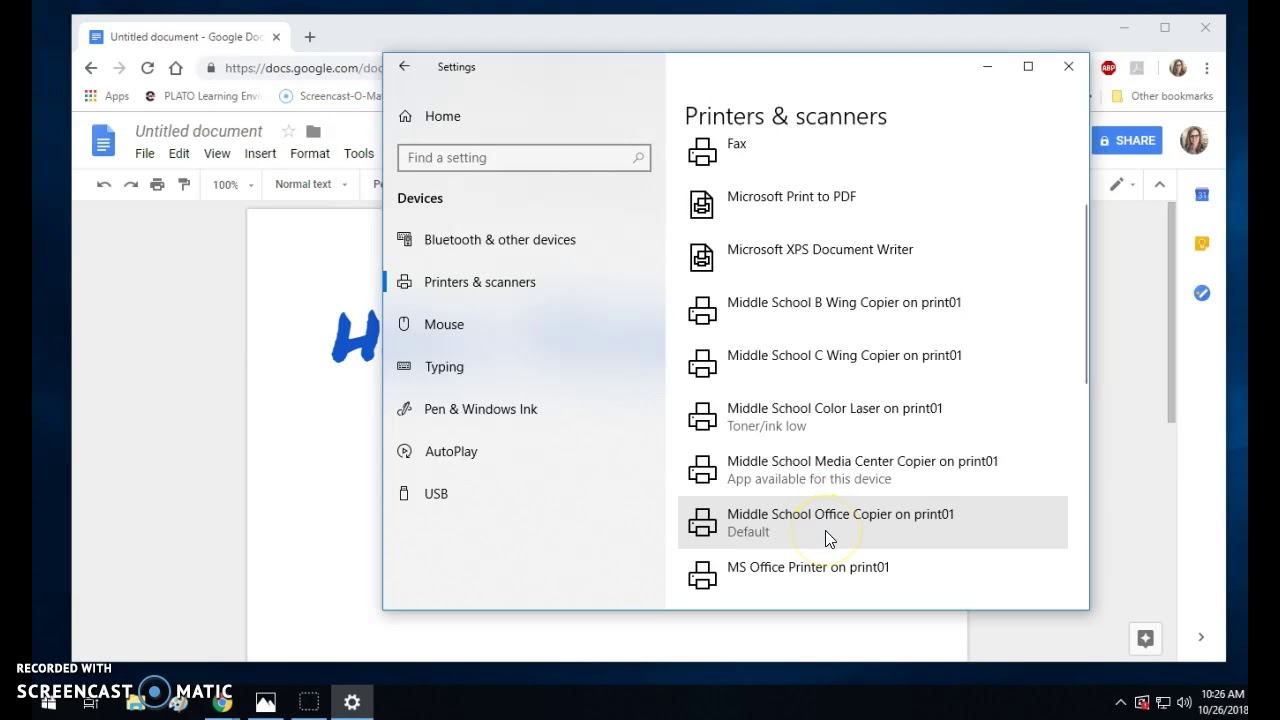Click the Google Docs home icon
Image resolution: width=1280 pixels, height=720 pixels.
point(103,141)
